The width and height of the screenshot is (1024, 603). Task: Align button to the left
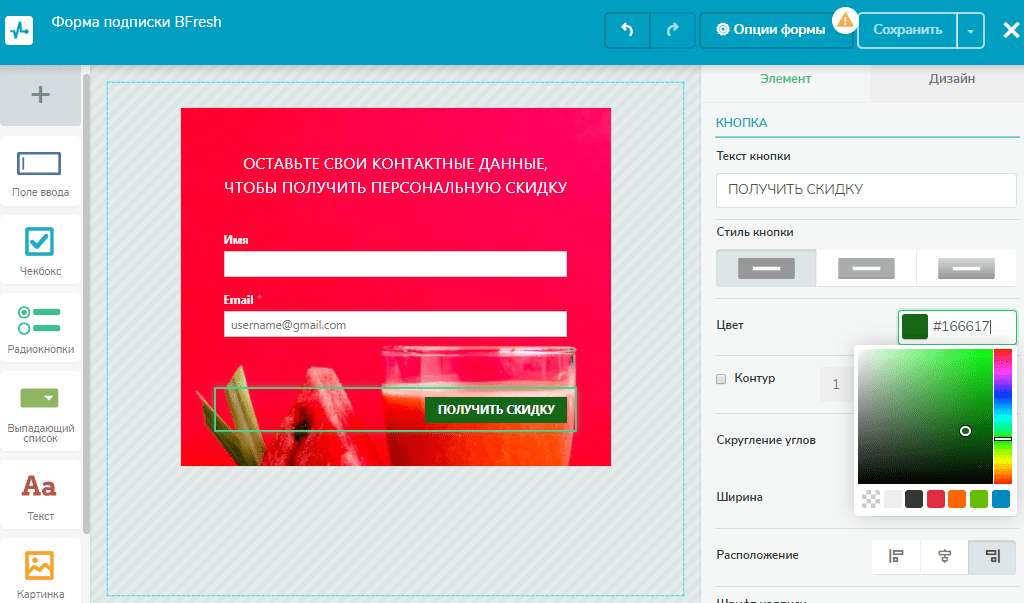point(896,556)
